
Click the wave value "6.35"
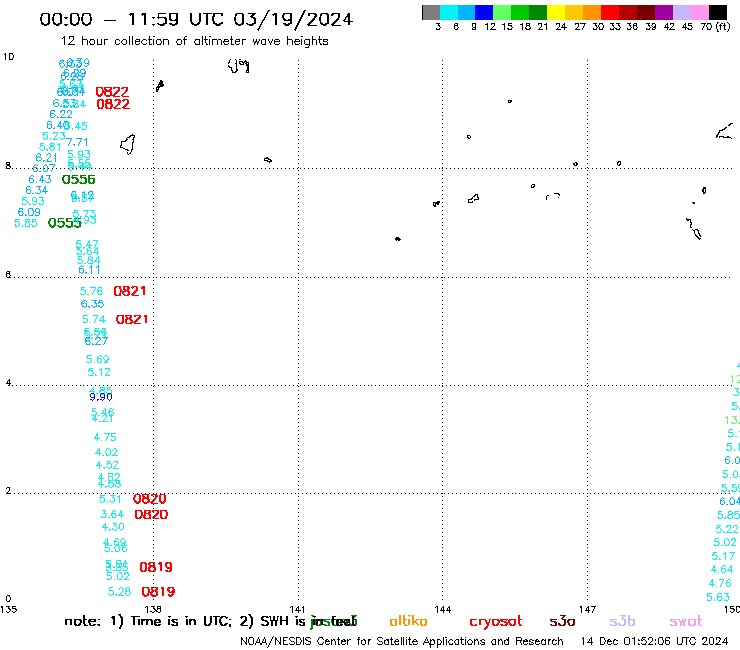[92, 304]
